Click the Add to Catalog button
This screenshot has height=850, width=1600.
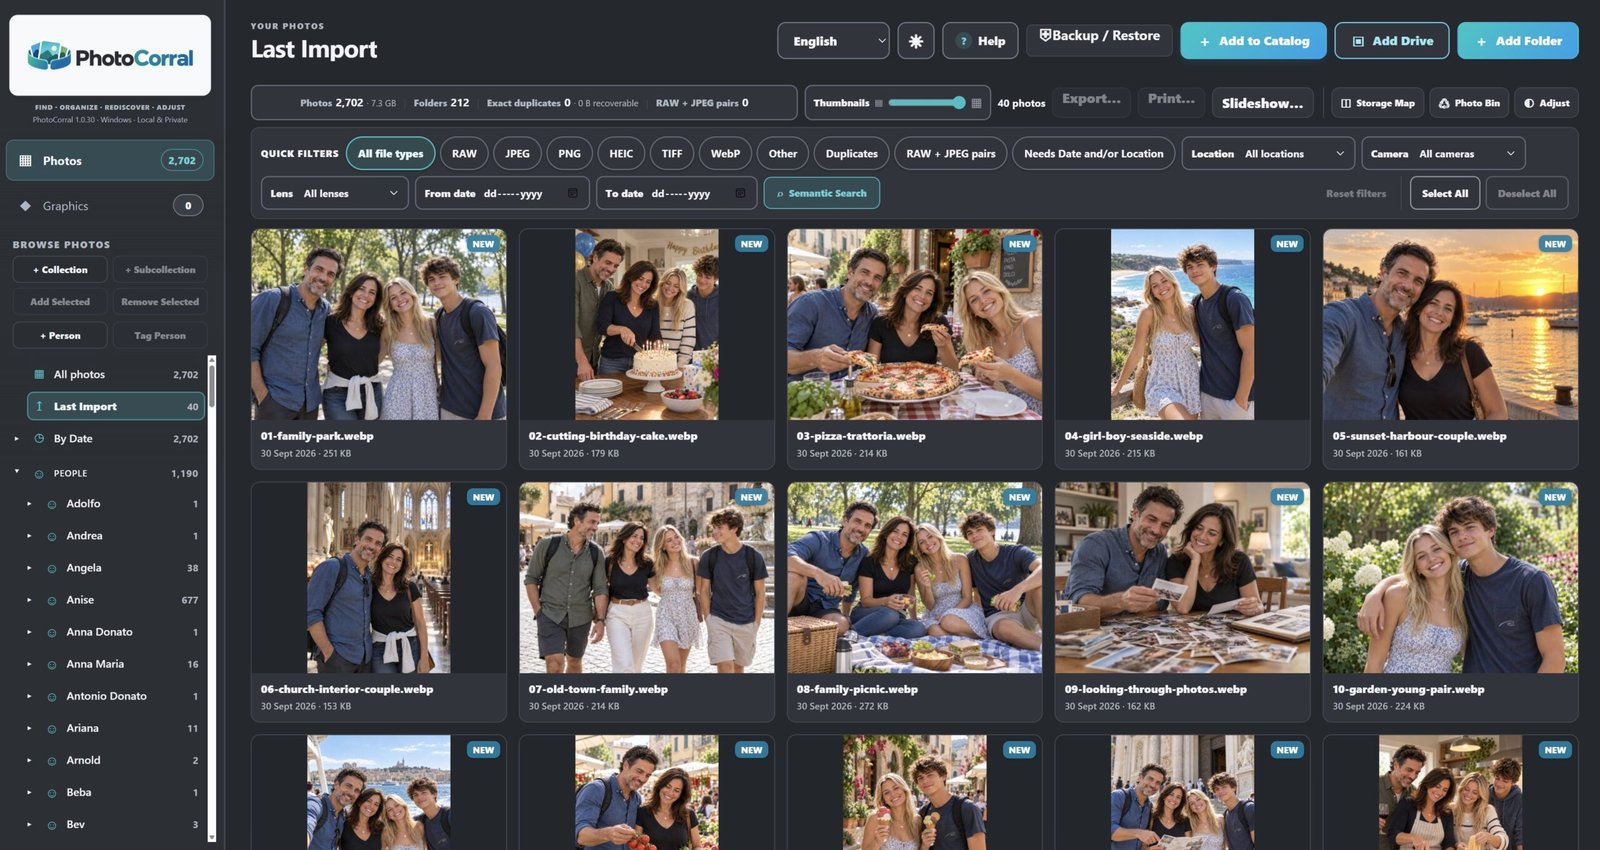1253,41
